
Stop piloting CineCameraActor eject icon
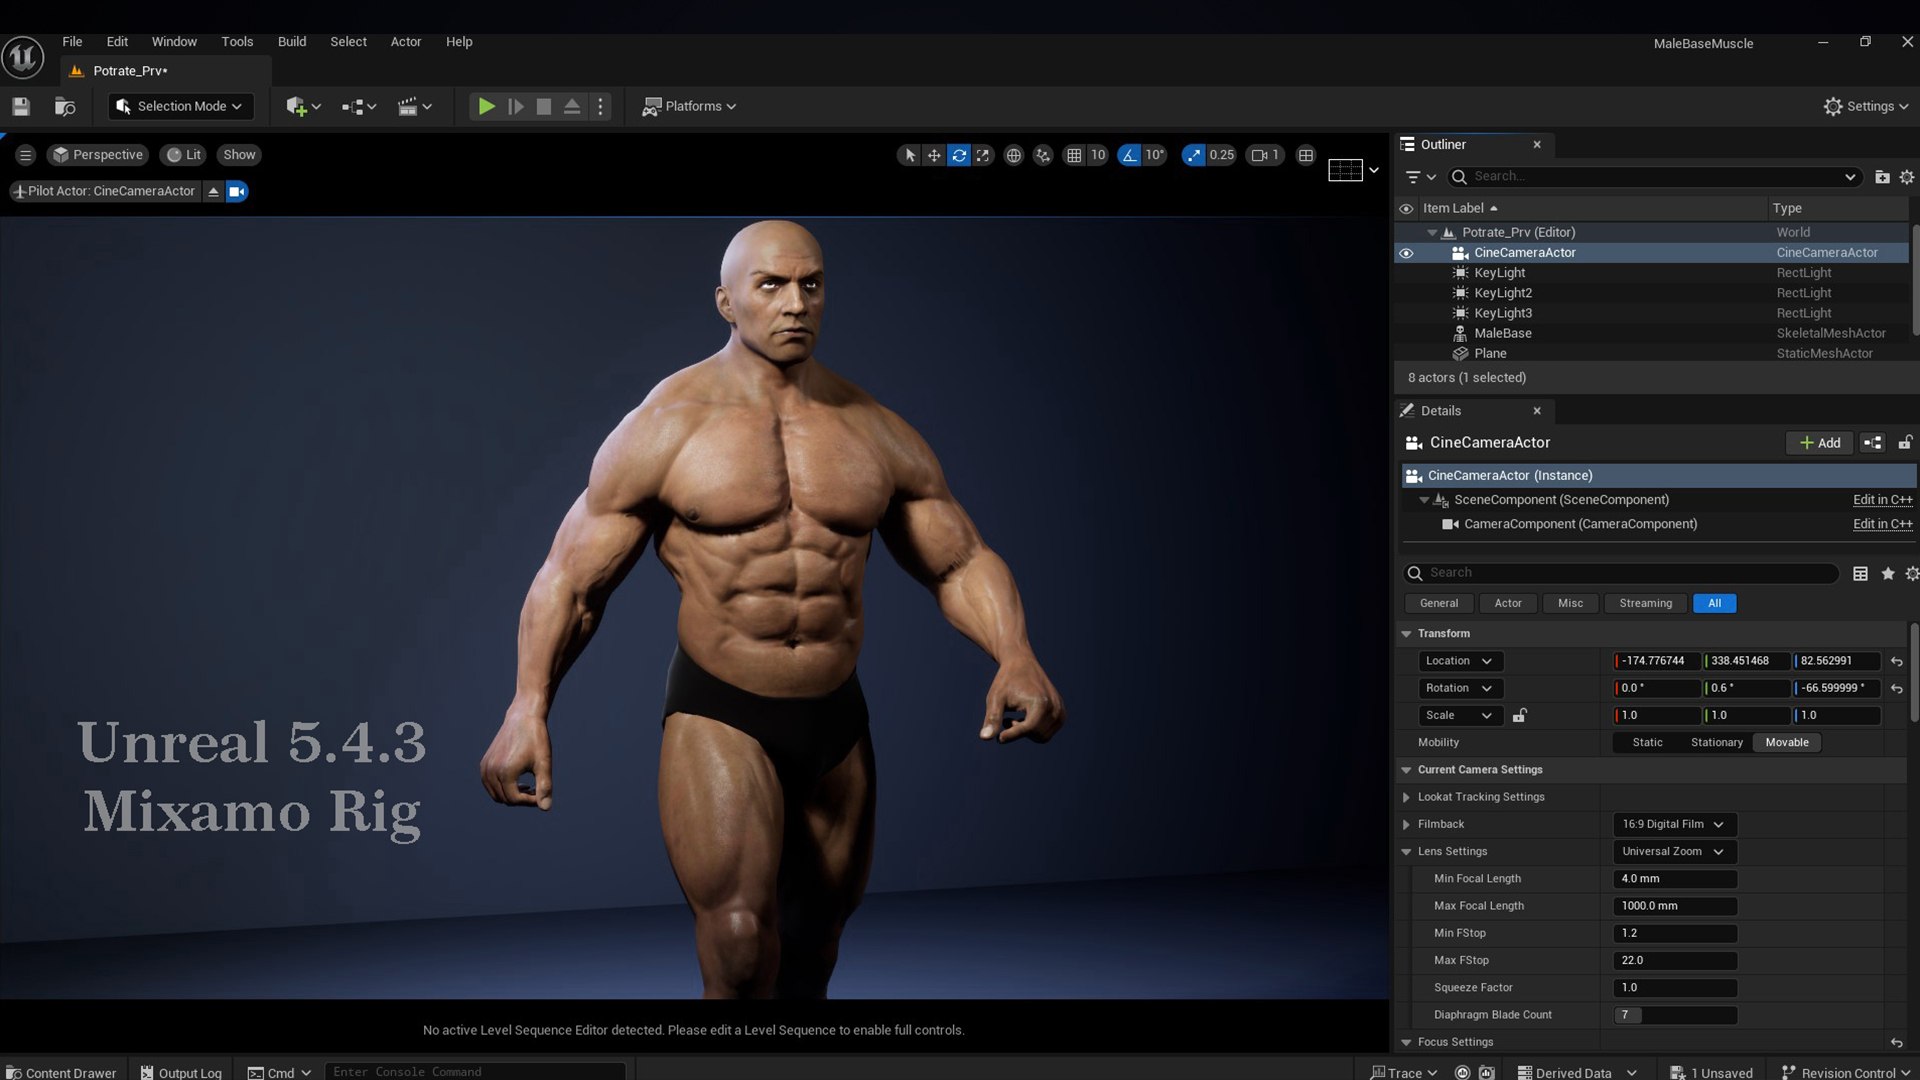tap(213, 191)
